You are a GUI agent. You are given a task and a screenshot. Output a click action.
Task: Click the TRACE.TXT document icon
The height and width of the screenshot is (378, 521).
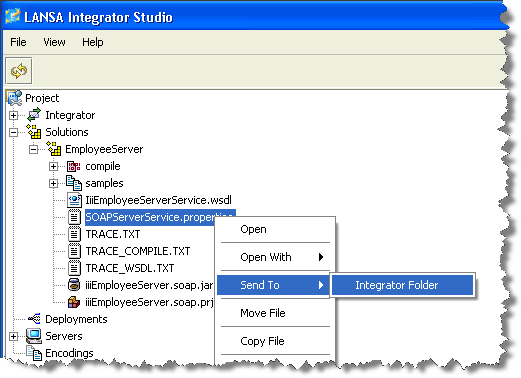pyautogui.click(x=74, y=234)
